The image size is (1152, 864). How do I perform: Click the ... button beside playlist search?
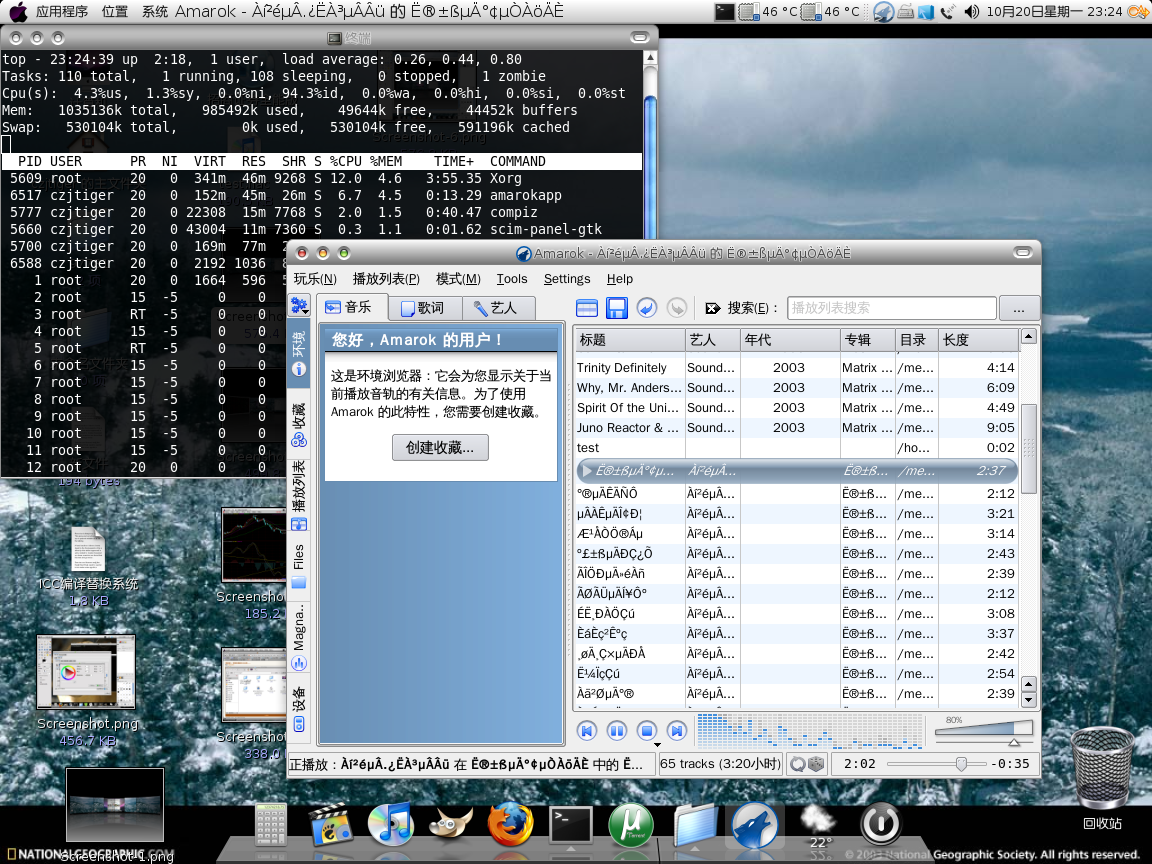coord(1019,309)
